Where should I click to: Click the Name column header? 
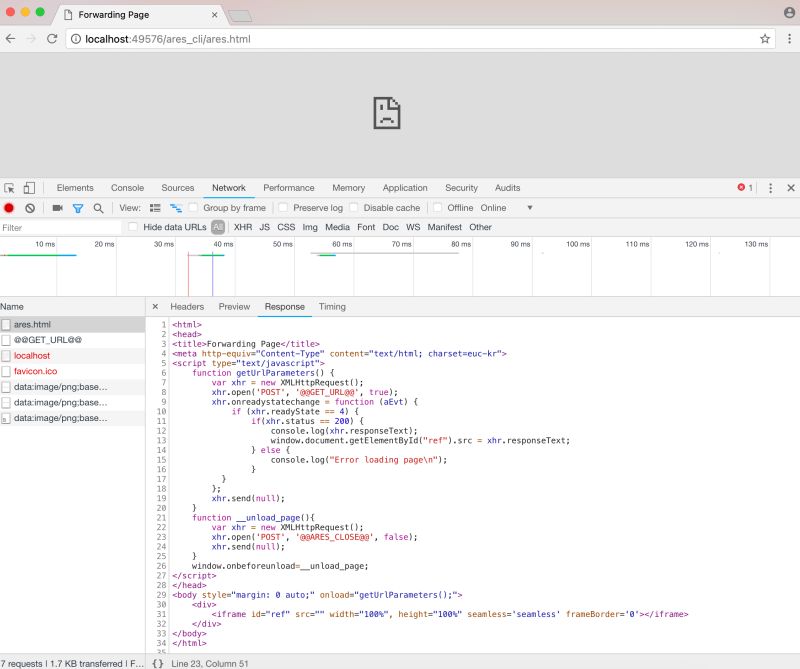[72, 307]
